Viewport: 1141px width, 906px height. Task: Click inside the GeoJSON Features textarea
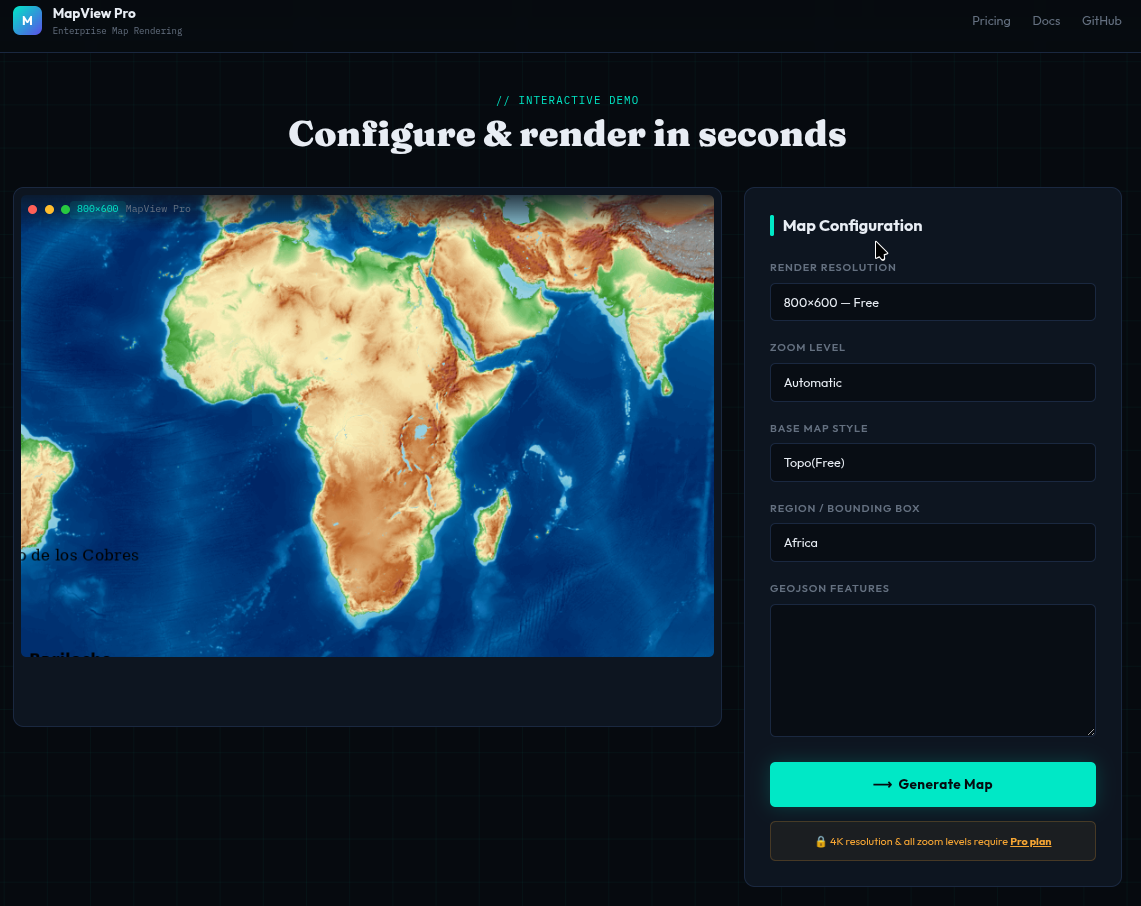932,670
